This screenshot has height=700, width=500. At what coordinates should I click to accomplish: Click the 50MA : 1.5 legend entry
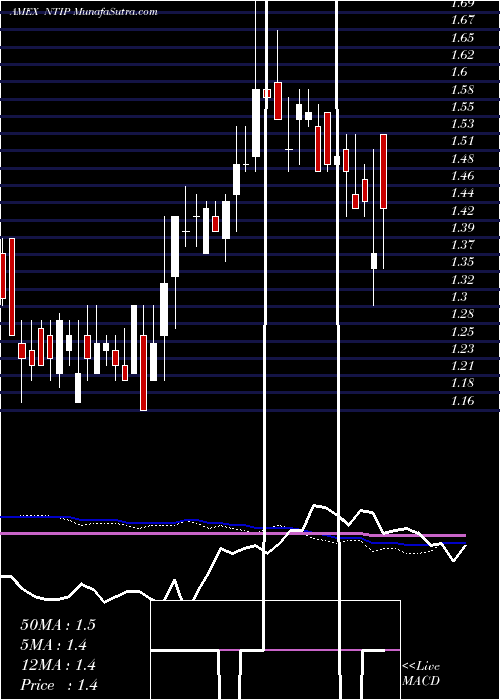(x=58, y=625)
